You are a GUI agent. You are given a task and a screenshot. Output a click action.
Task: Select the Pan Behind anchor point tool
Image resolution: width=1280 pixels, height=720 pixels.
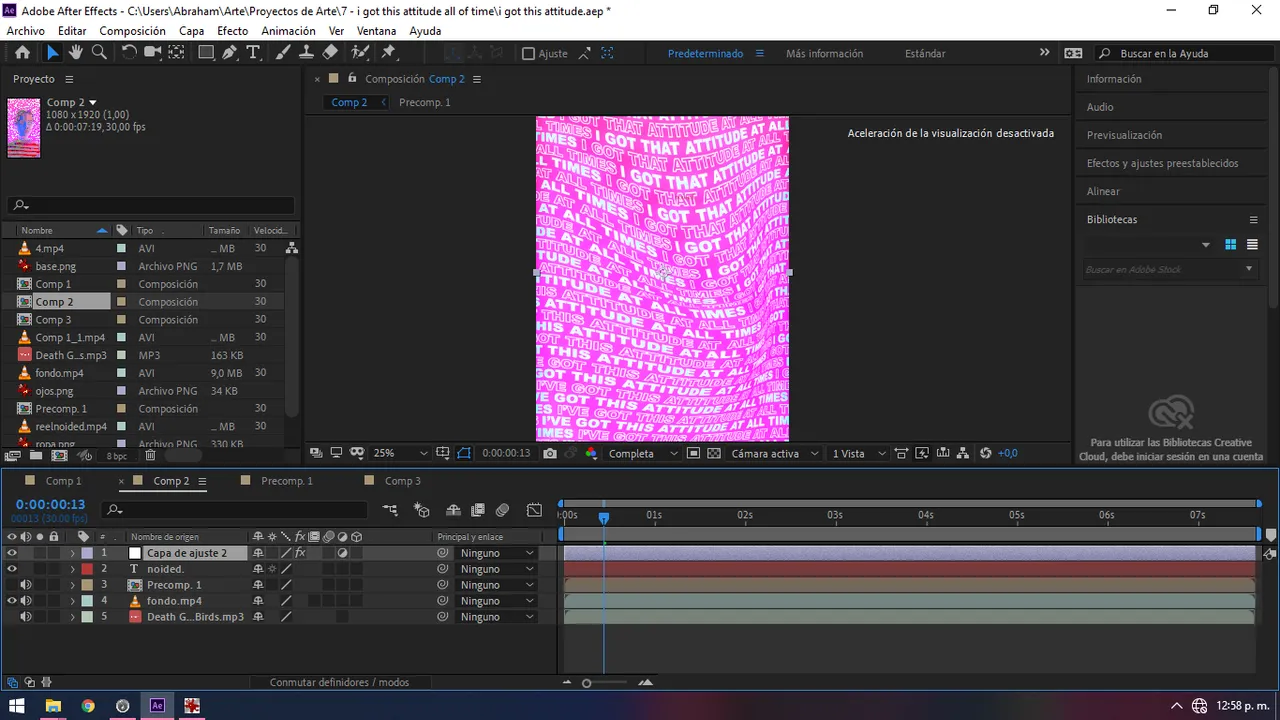tap(178, 53)
